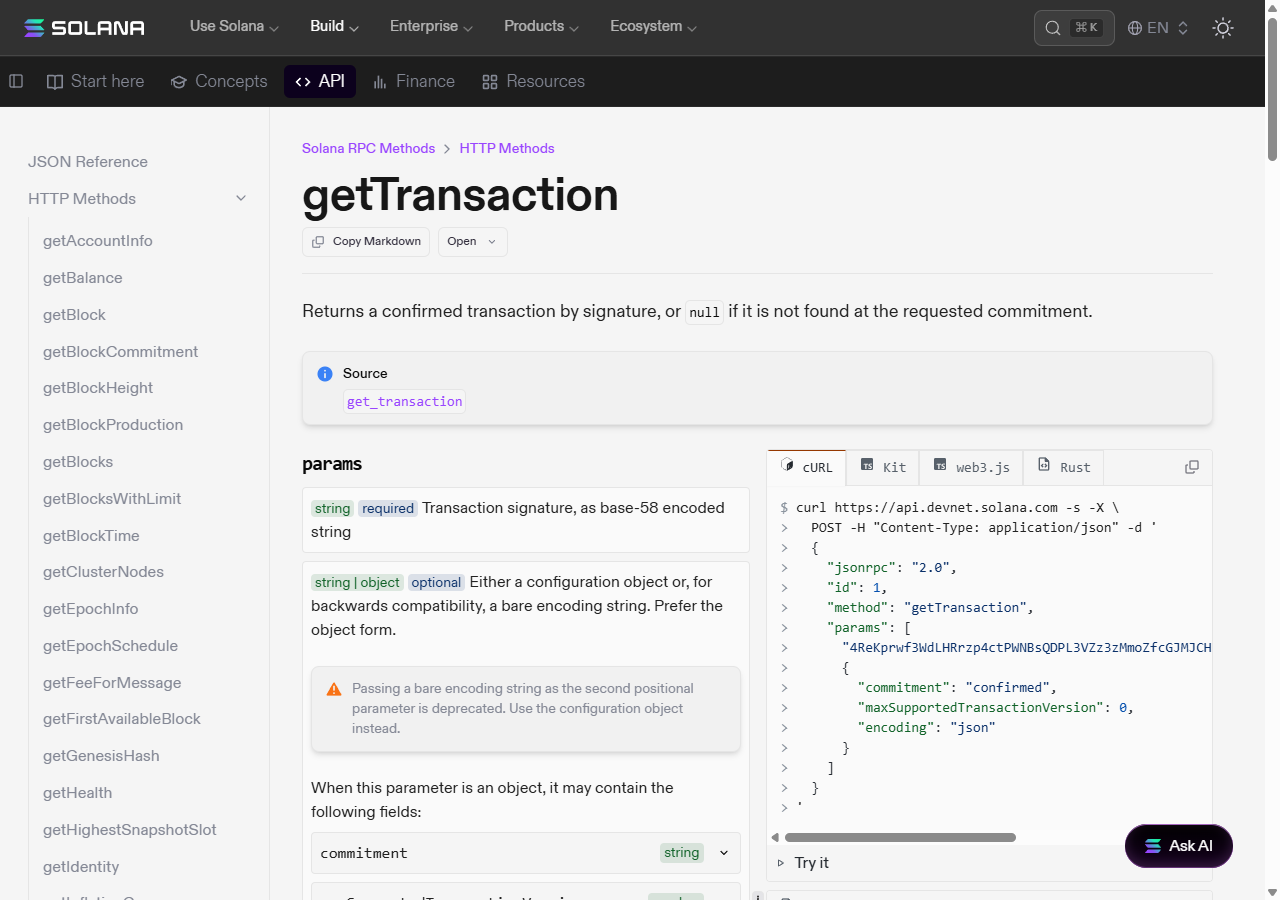Open the get_transaction source link
Screen dimensions: 1280x900
405,401
